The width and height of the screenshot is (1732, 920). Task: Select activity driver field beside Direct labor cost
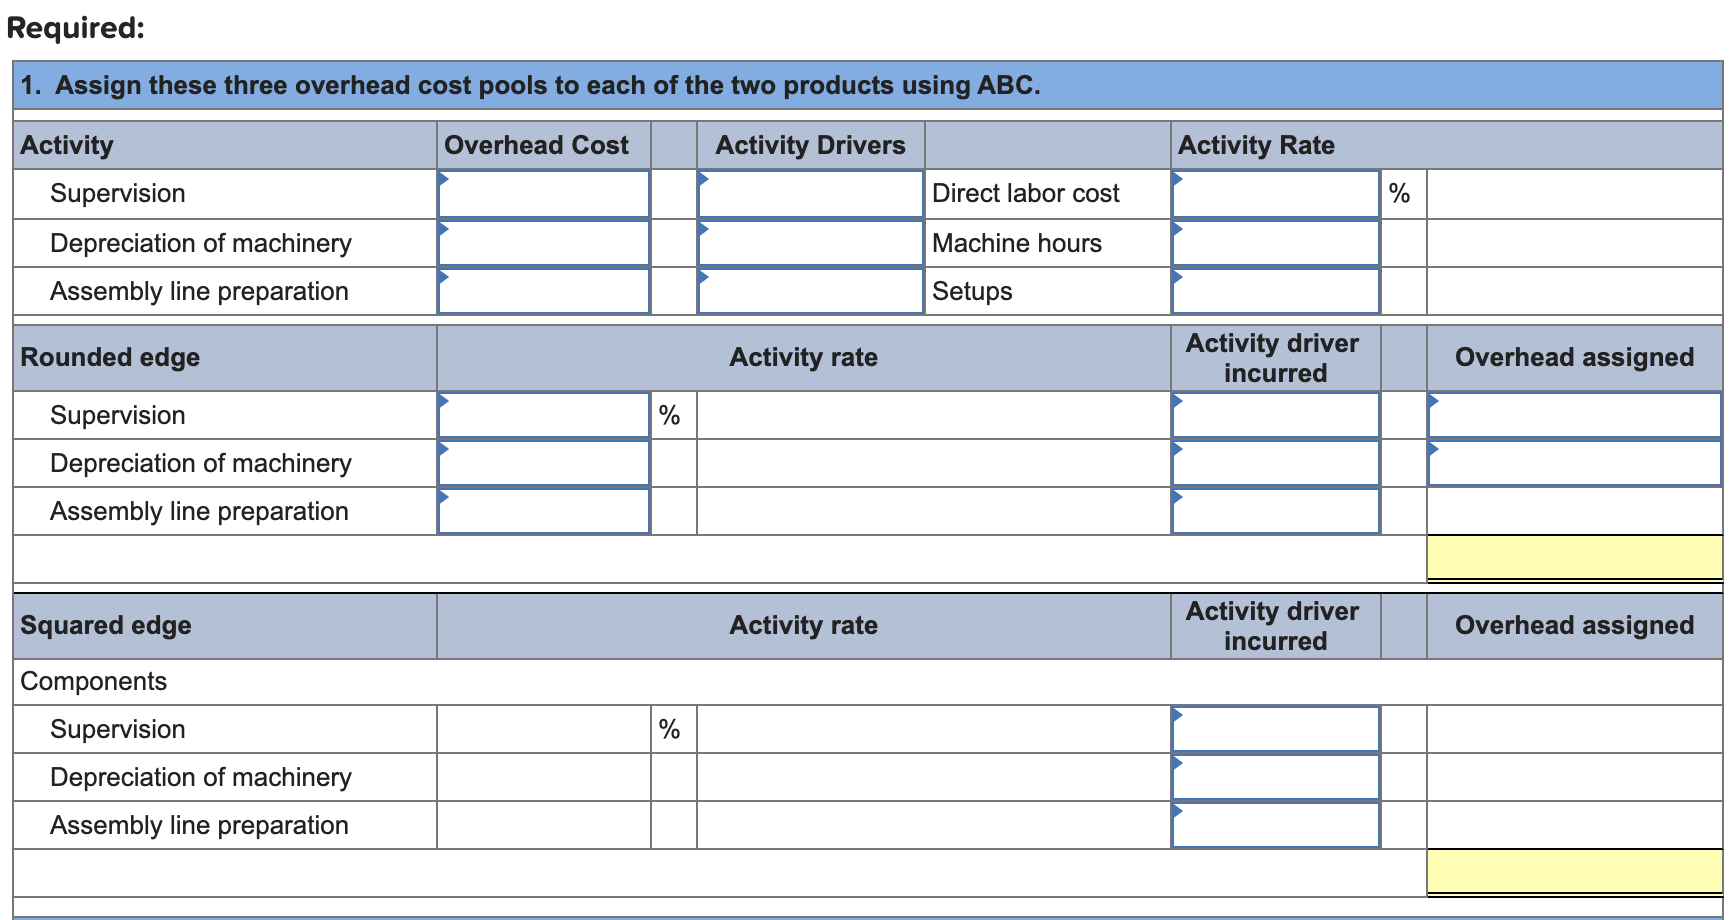(x=810, y=194)
